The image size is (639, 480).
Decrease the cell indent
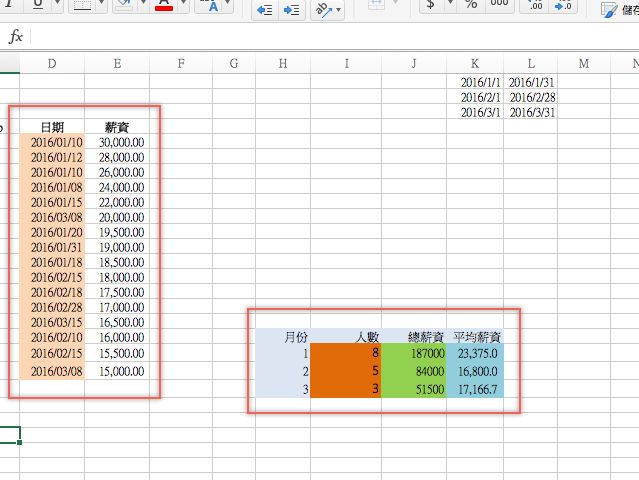coord(265,9)
